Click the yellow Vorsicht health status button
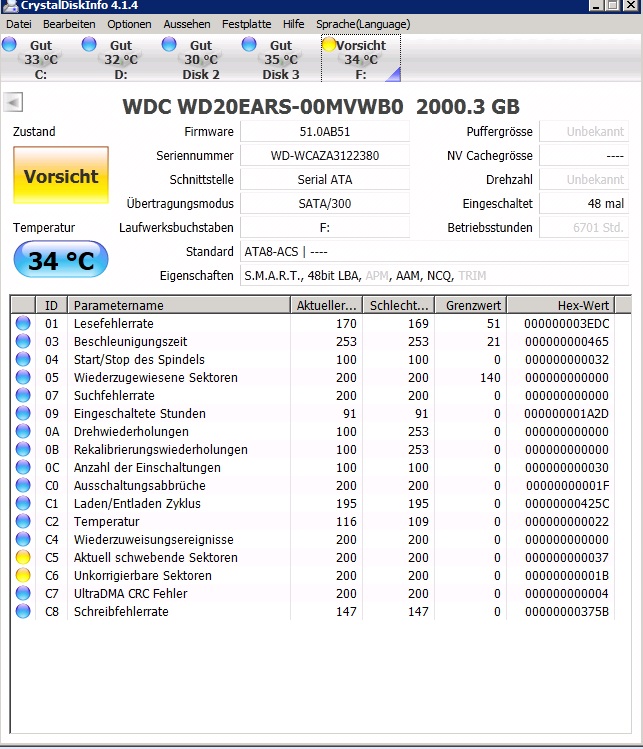 [61, 175]
